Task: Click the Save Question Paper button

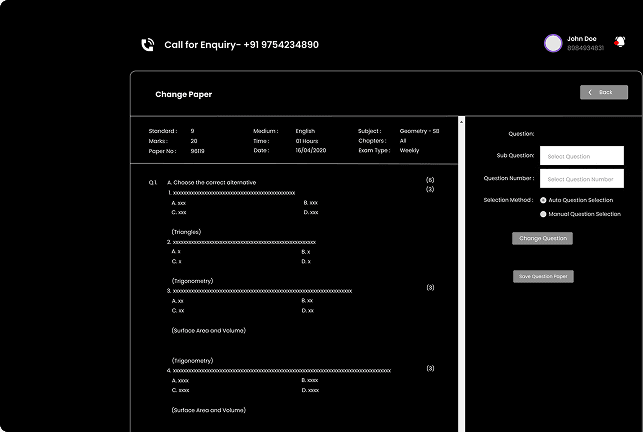Action: pyautogui.click(x=543, y=277)
